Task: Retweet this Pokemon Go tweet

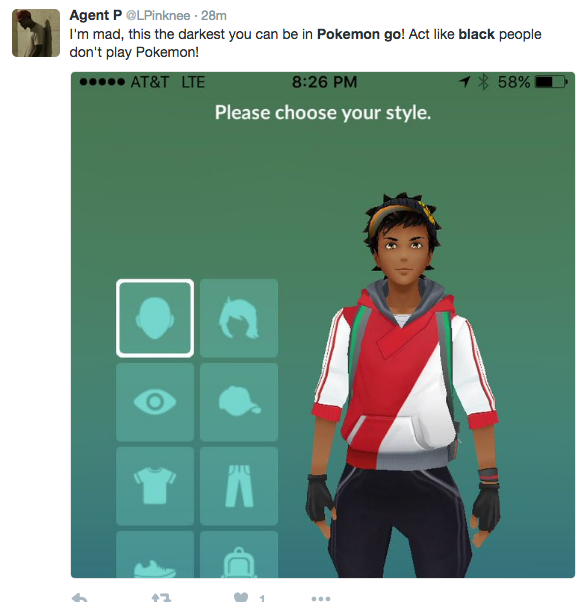Action: pos(161,597)
